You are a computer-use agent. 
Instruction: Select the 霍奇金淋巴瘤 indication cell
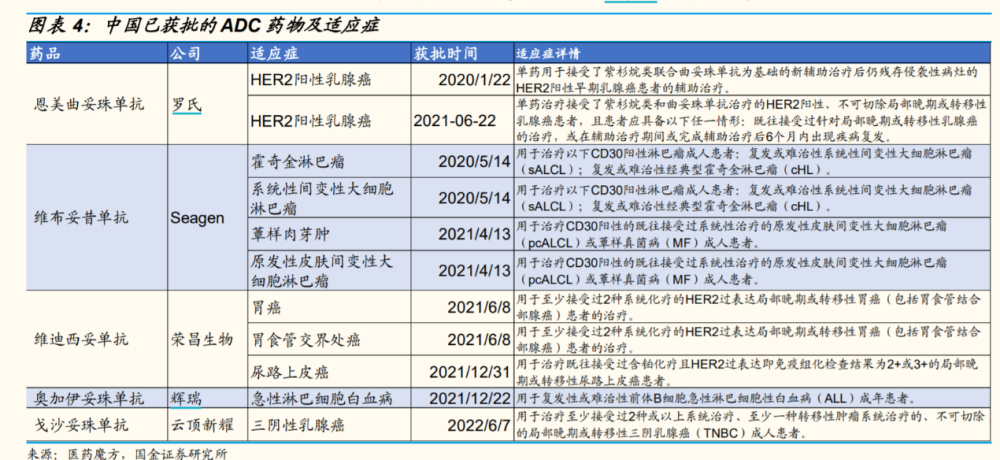click(298, 159)
